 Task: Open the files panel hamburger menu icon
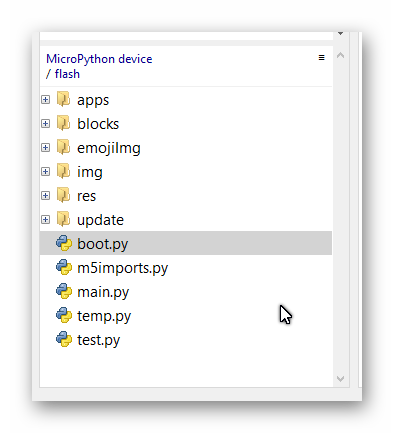coord(321,58)
